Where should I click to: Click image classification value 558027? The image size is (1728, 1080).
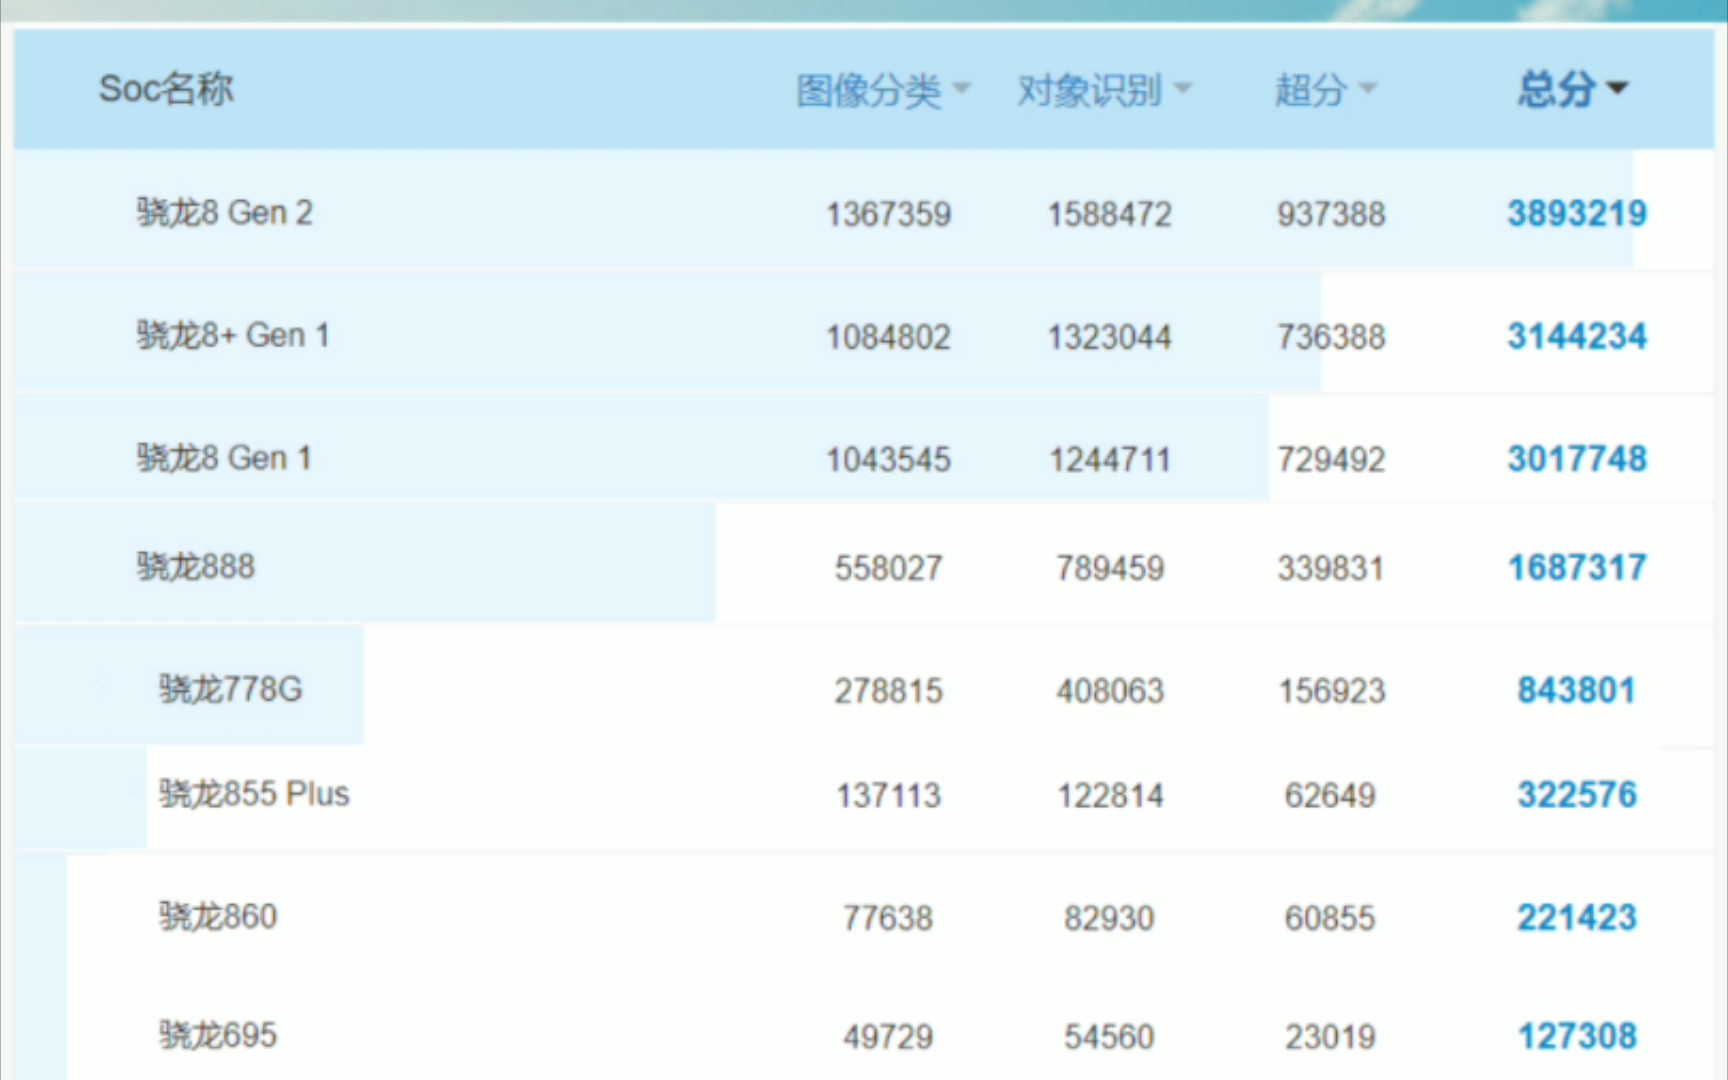pos(888,569)
